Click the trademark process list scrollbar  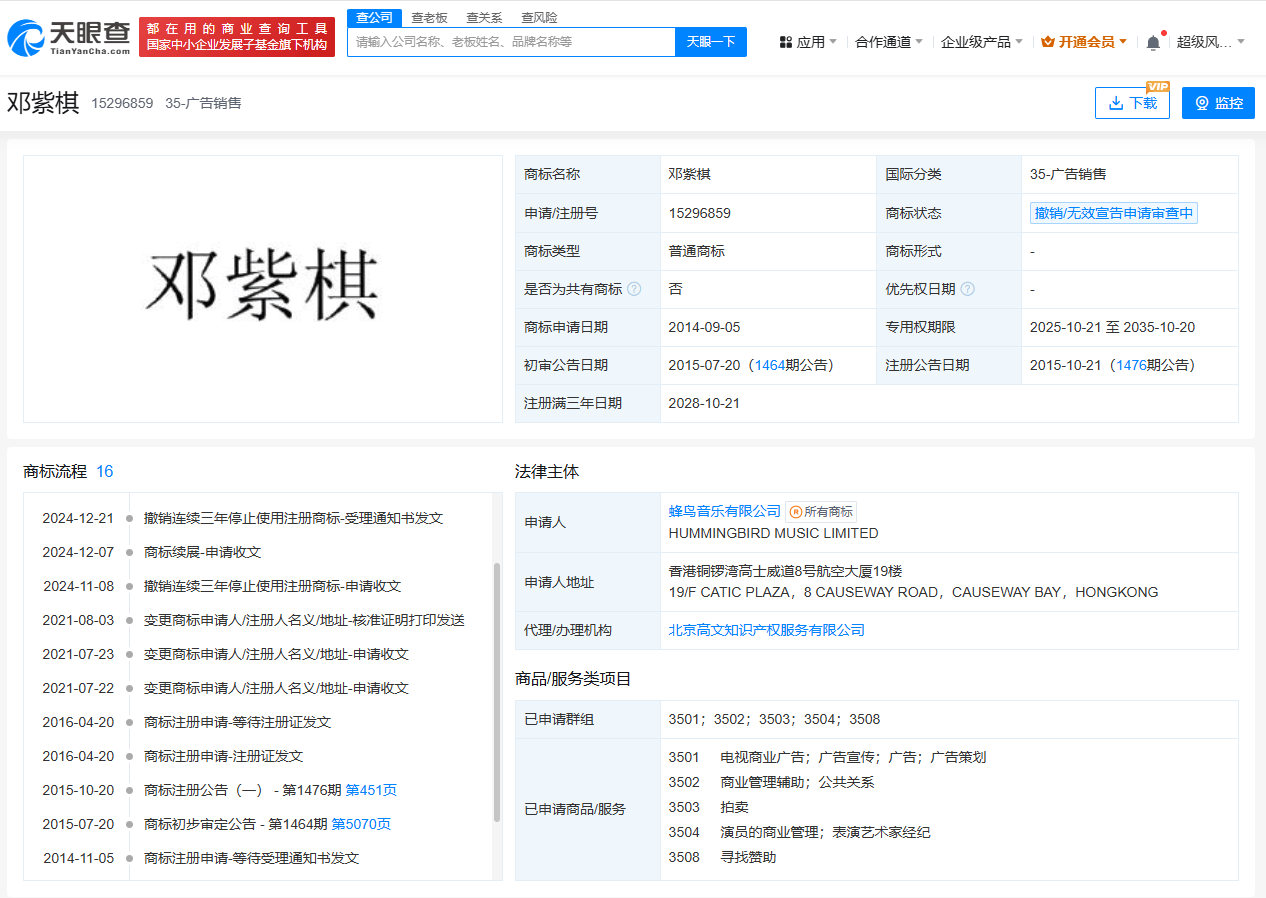pos(497,692)
